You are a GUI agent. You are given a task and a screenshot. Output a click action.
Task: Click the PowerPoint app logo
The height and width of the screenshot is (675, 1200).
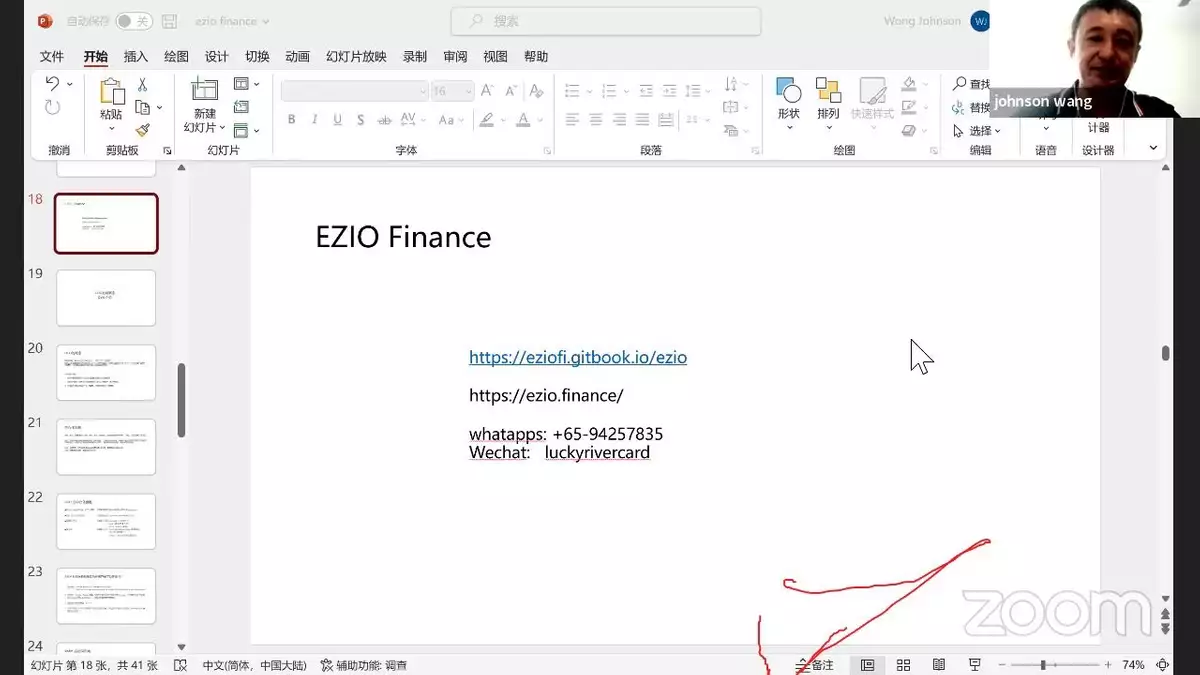[45, 21]
